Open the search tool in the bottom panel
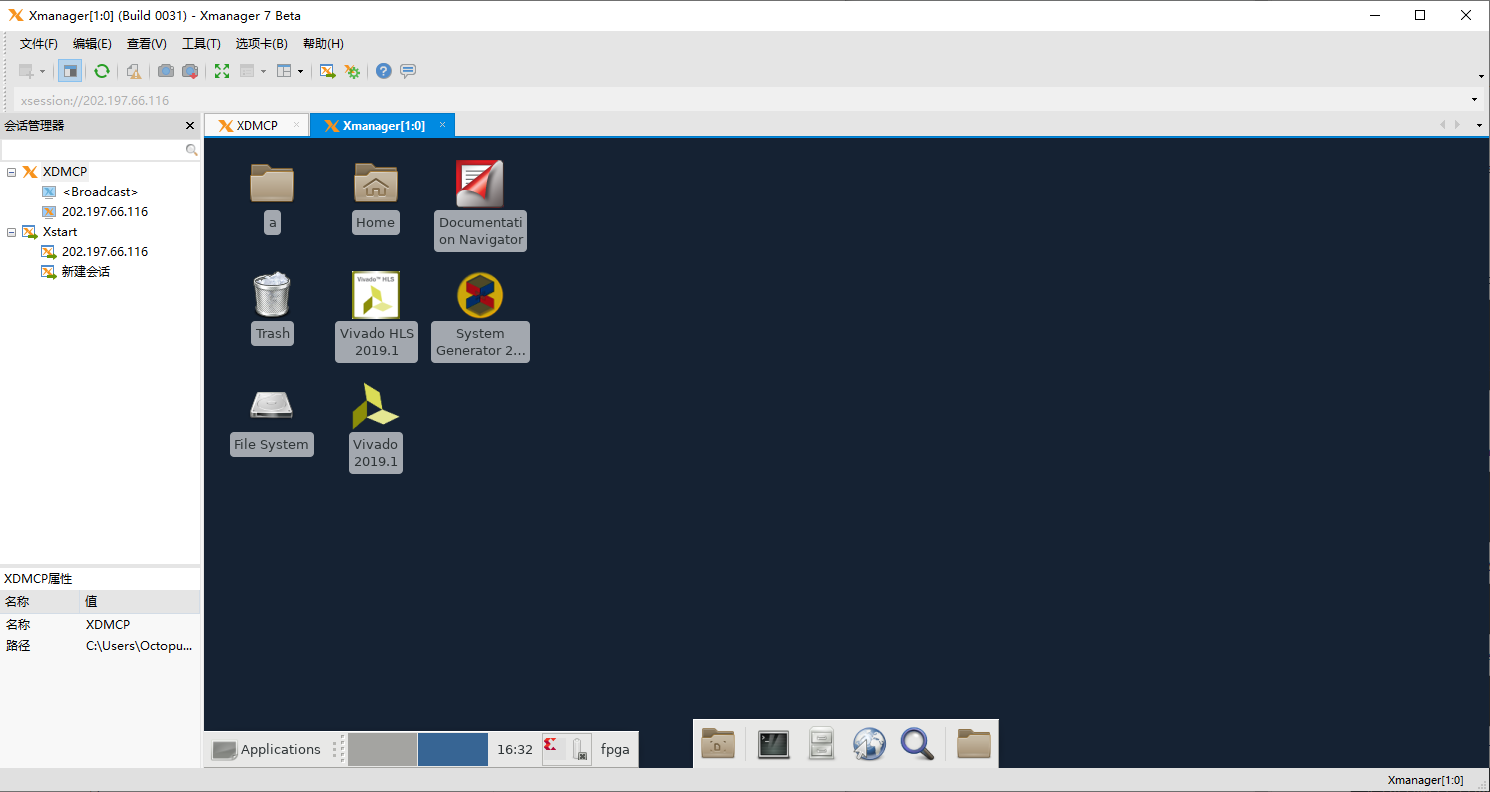 pyautogui.click(x=917, y=744)
